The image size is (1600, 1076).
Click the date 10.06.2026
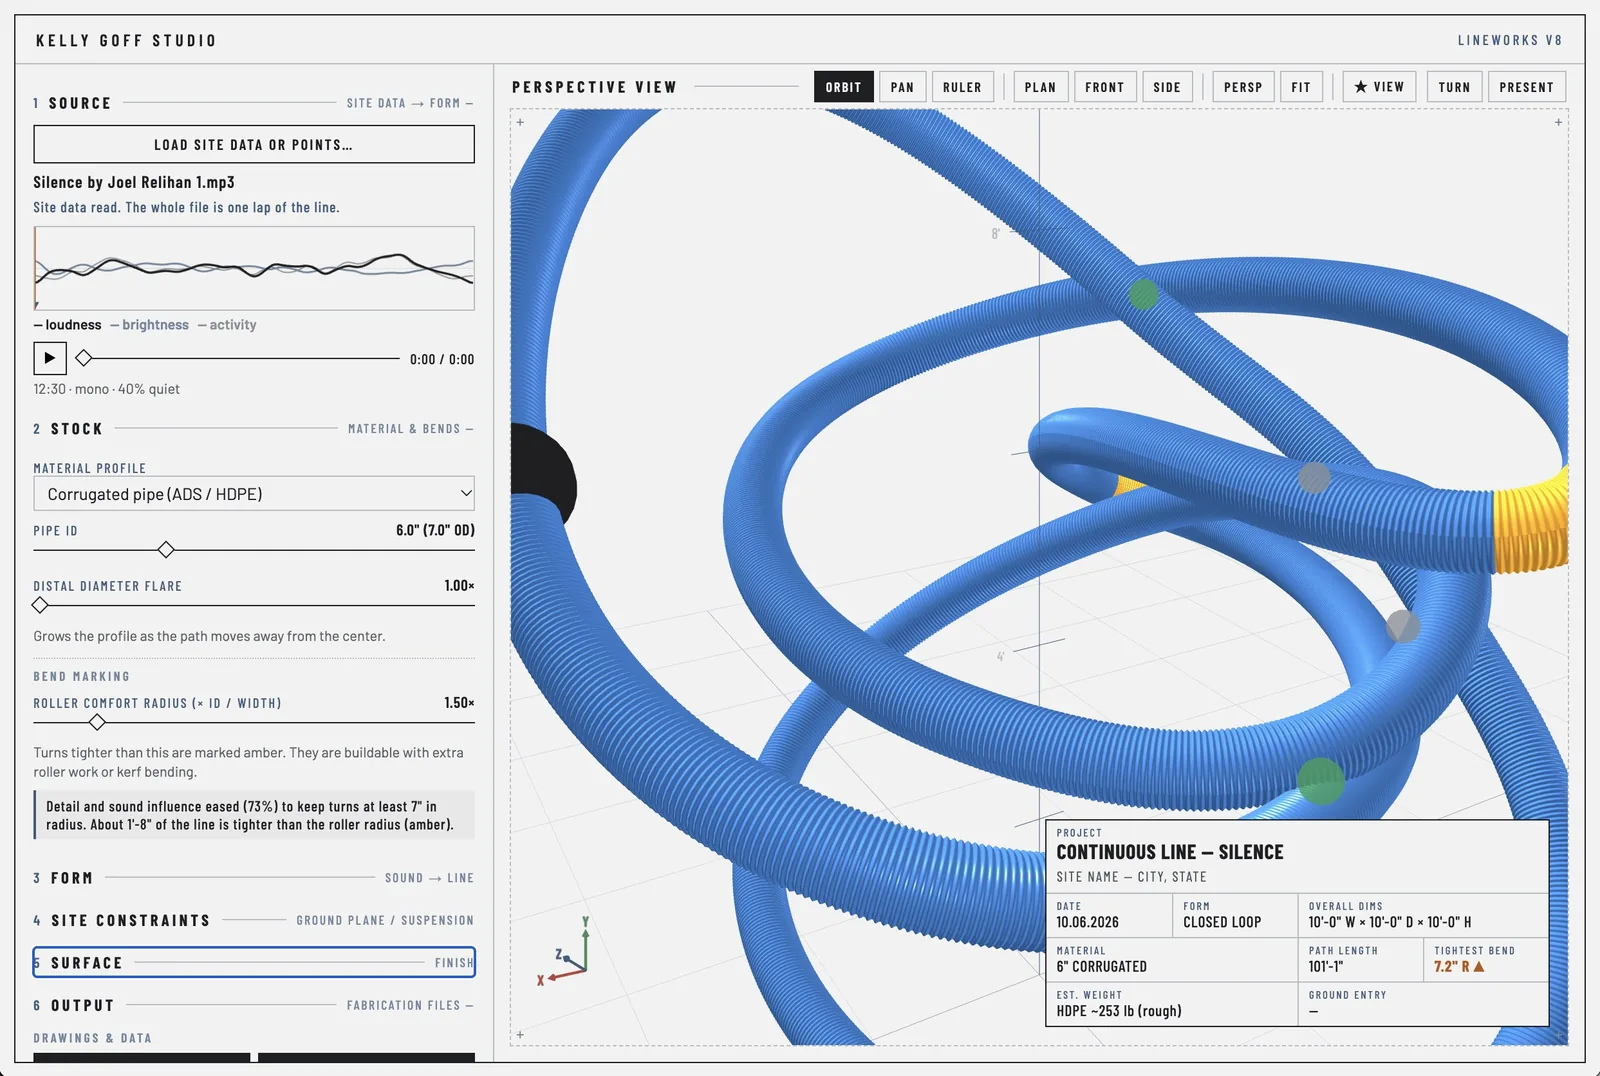[1088, 922]
